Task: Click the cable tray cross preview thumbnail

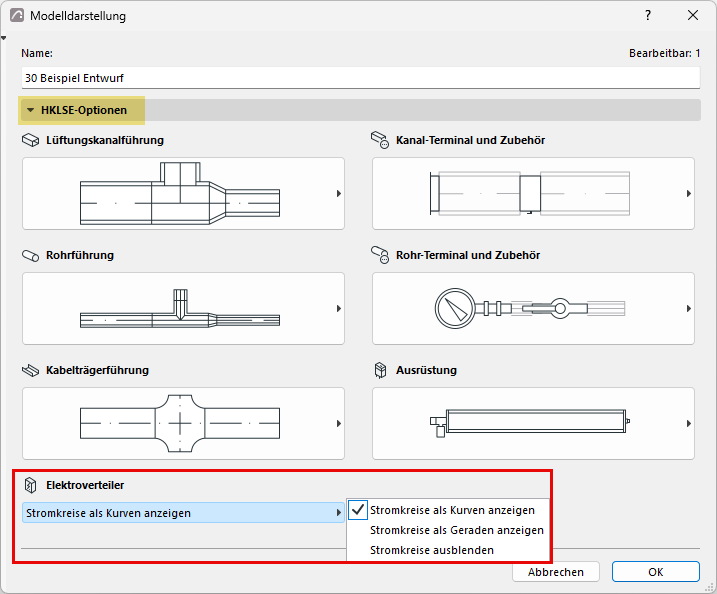Action: (183, 423)
